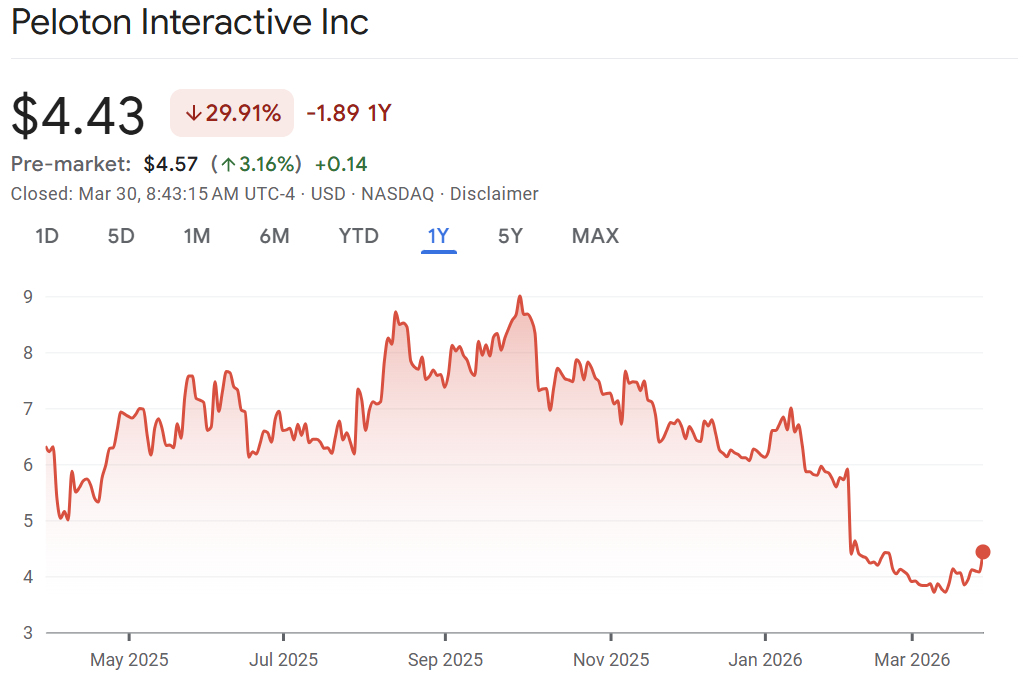
Task: Select the YTD range tab
Action: click(358, 236)
